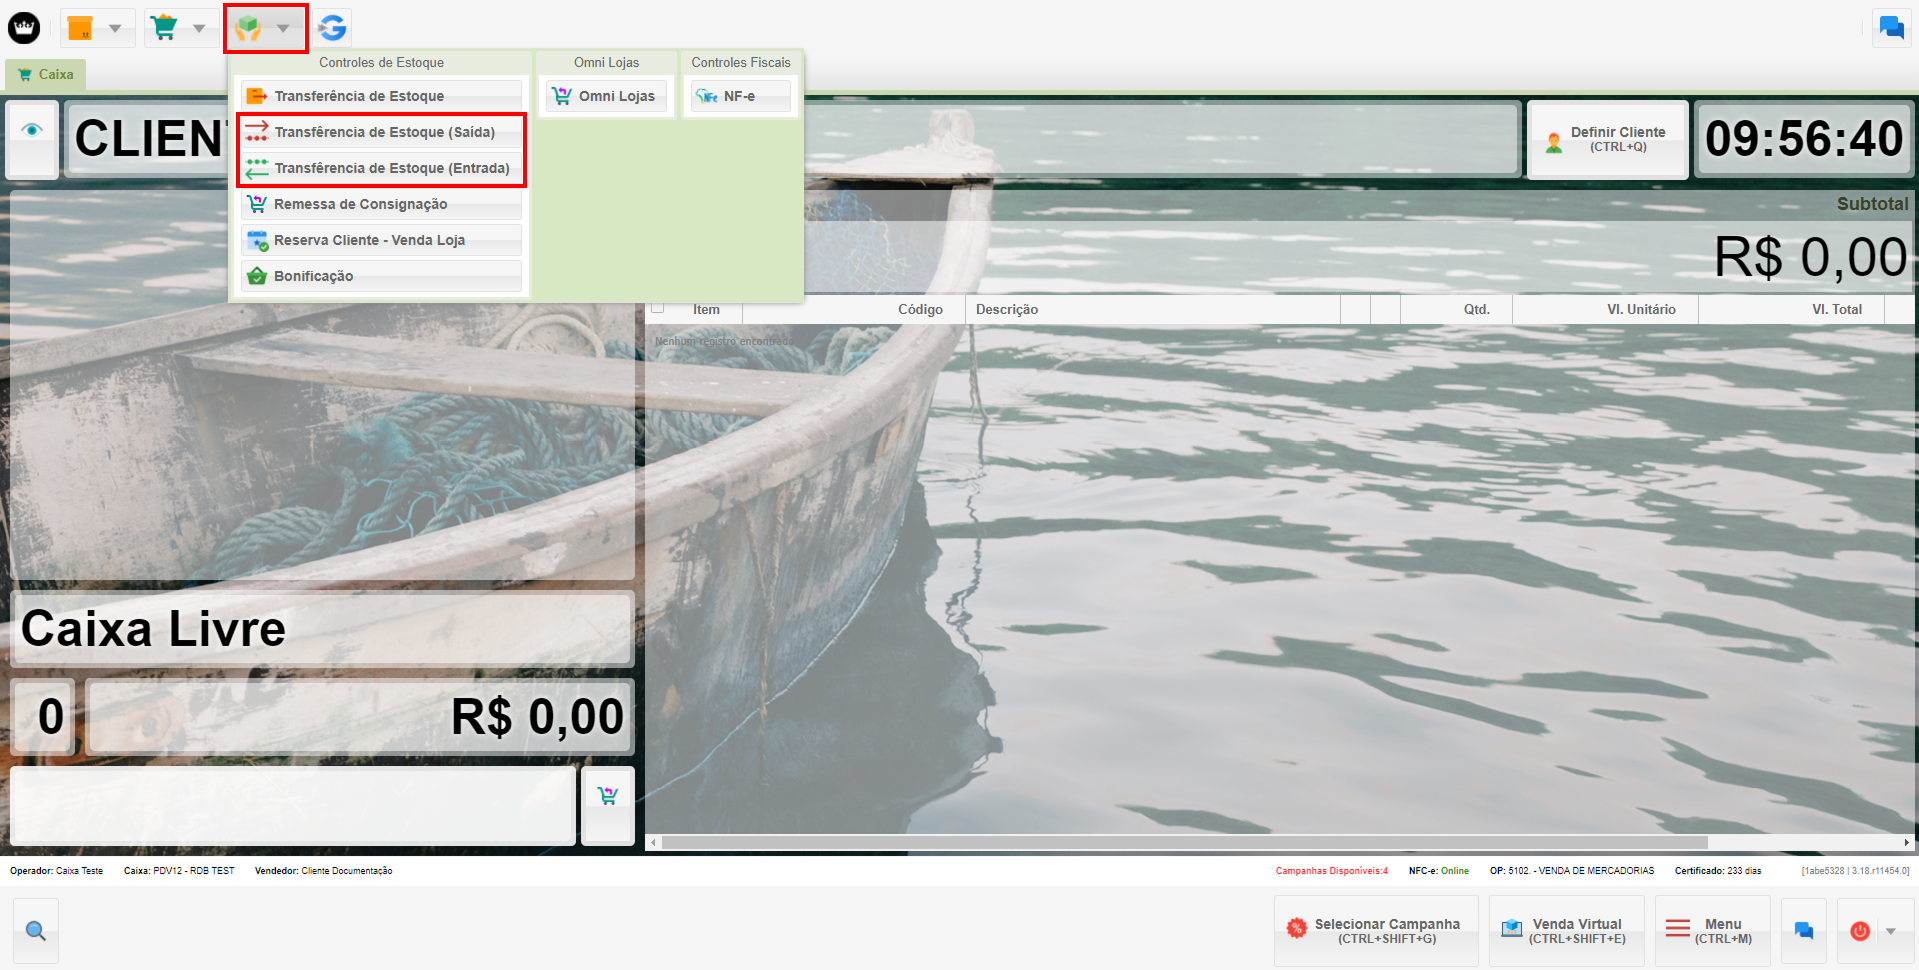Image resolution: width=1919 pixels, height=970 pixels.
Task: Click the blue refresh sync icon
Action: pos(333,28)
